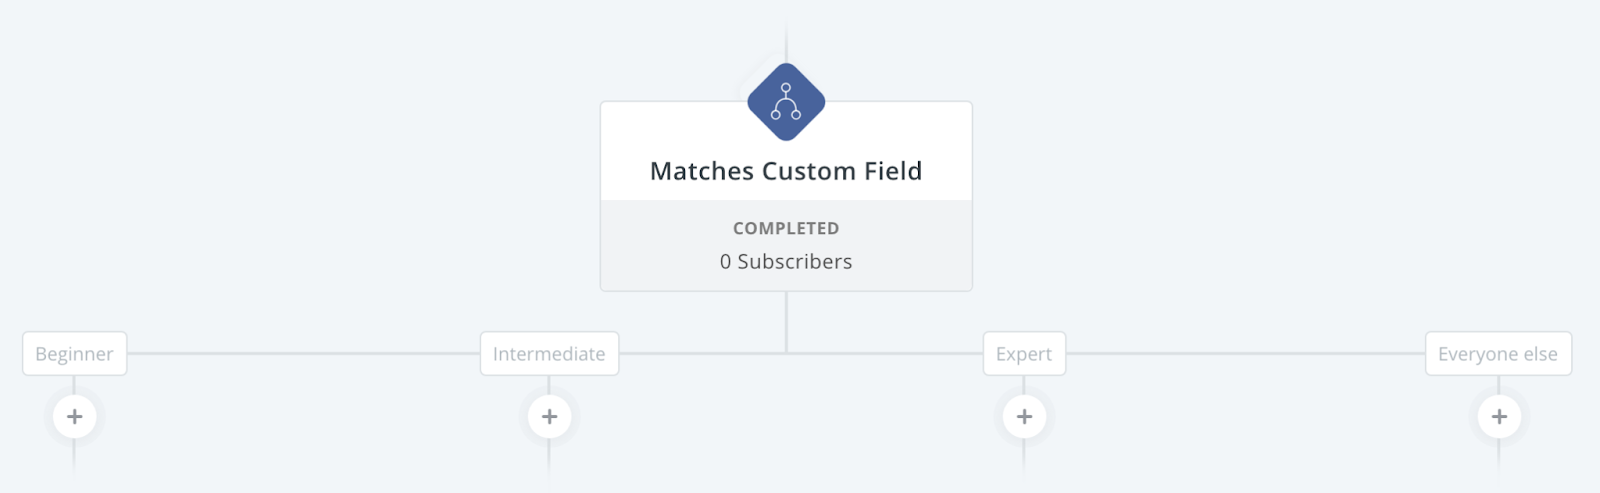View the 0 Subscribers count
Viewport: 1600px width, 493px height.
click(x=786, y=261)
